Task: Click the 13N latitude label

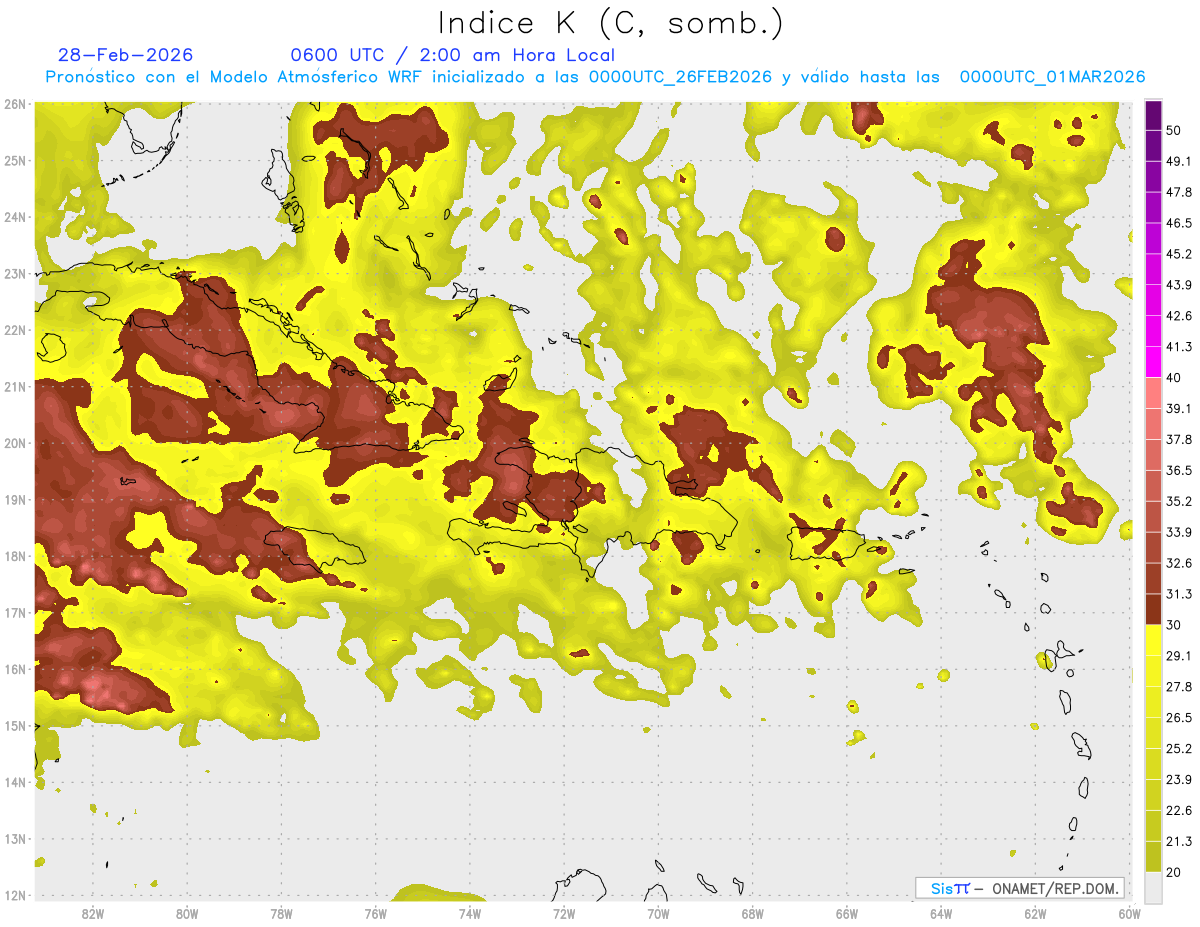Action: click(x=15, y=838)
